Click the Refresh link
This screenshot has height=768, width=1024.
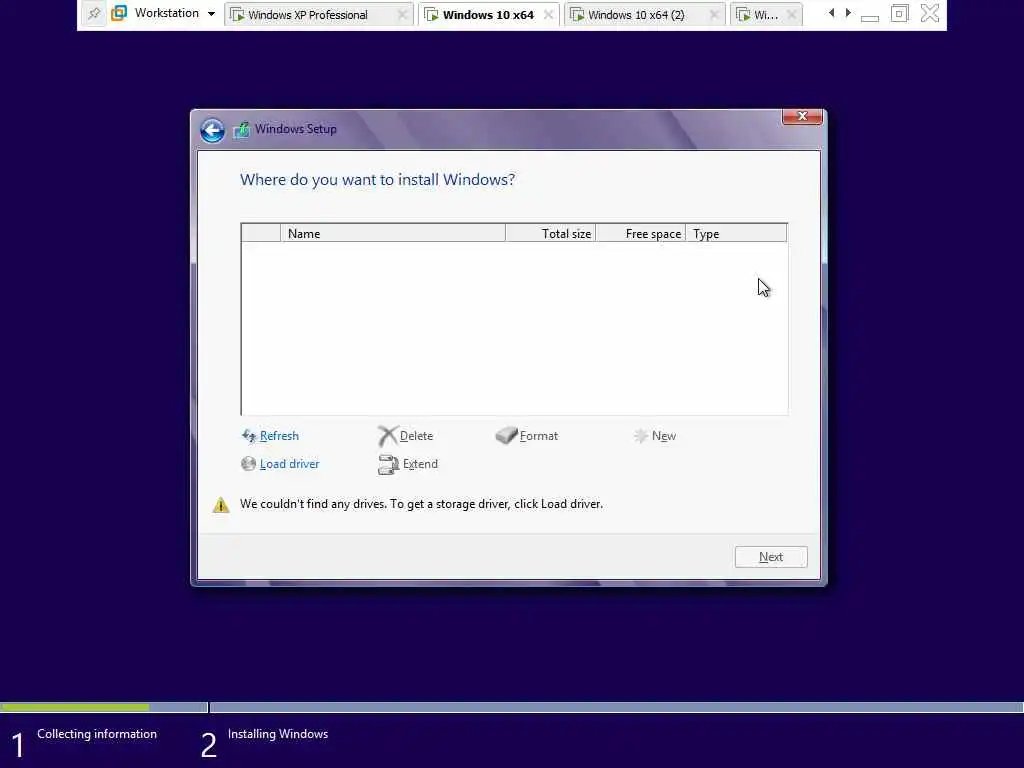pos(279,436)
